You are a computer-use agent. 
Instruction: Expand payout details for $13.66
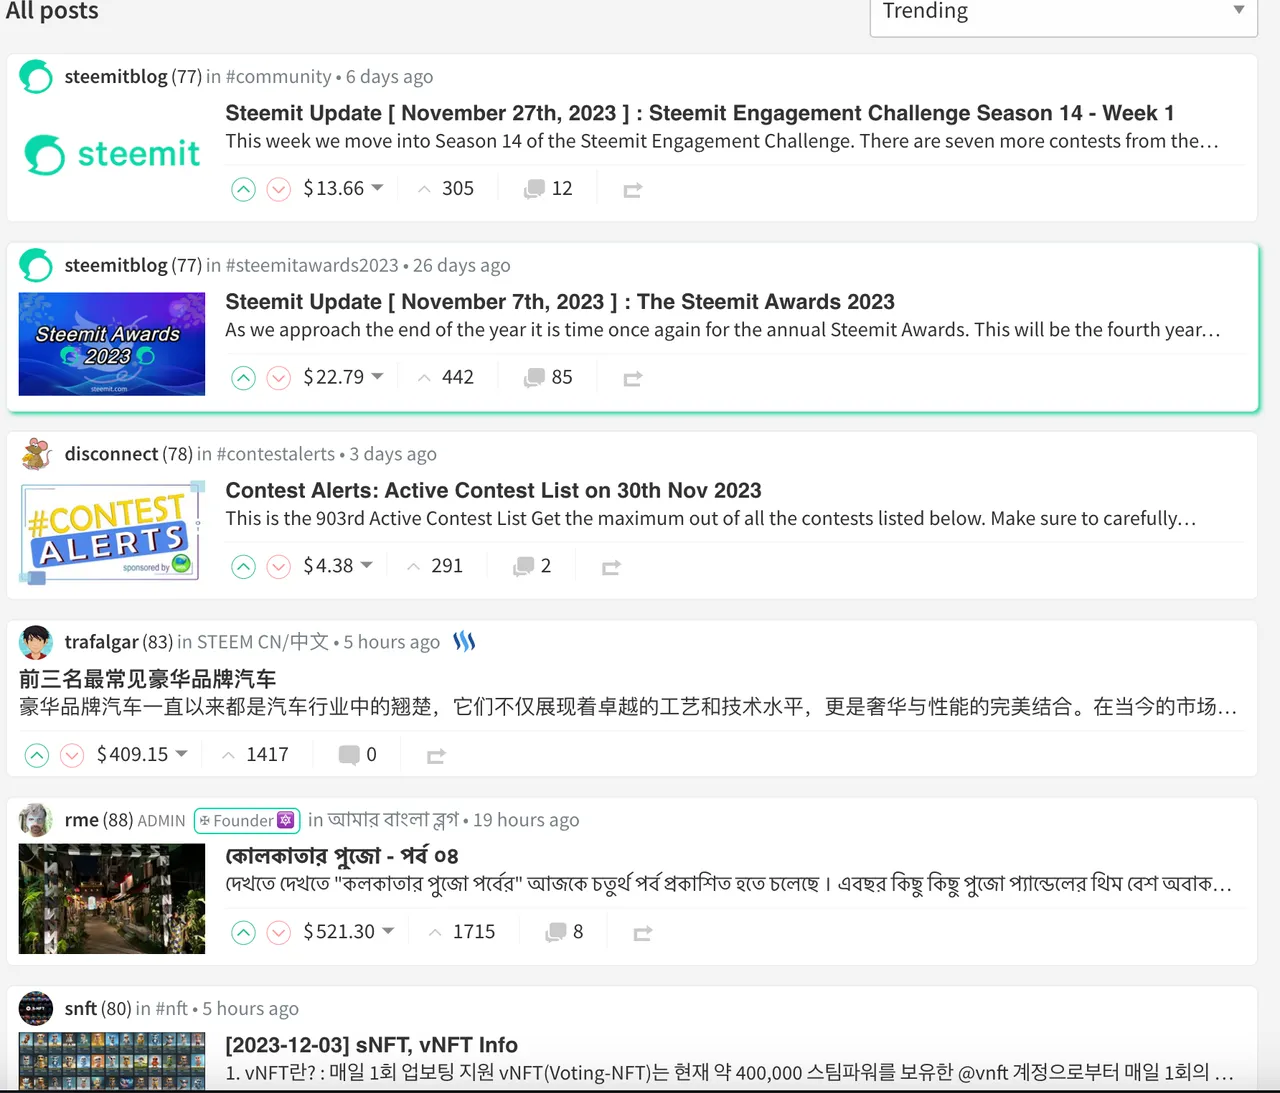pos(343,188)
